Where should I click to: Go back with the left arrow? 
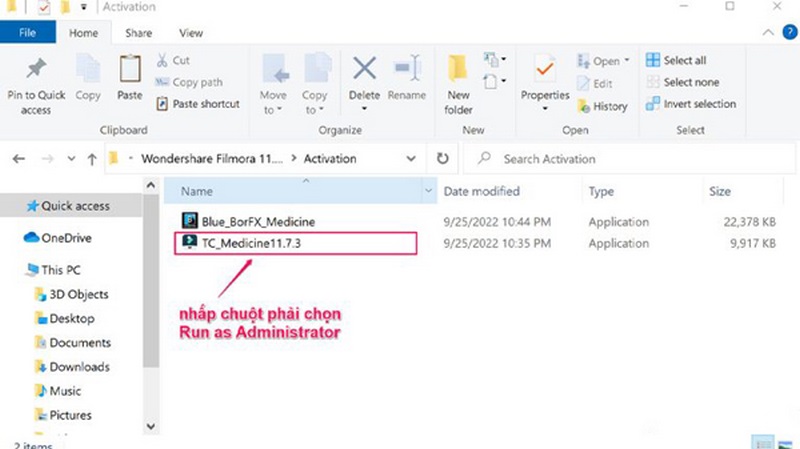pyautogui.click(x=19, y=159)
